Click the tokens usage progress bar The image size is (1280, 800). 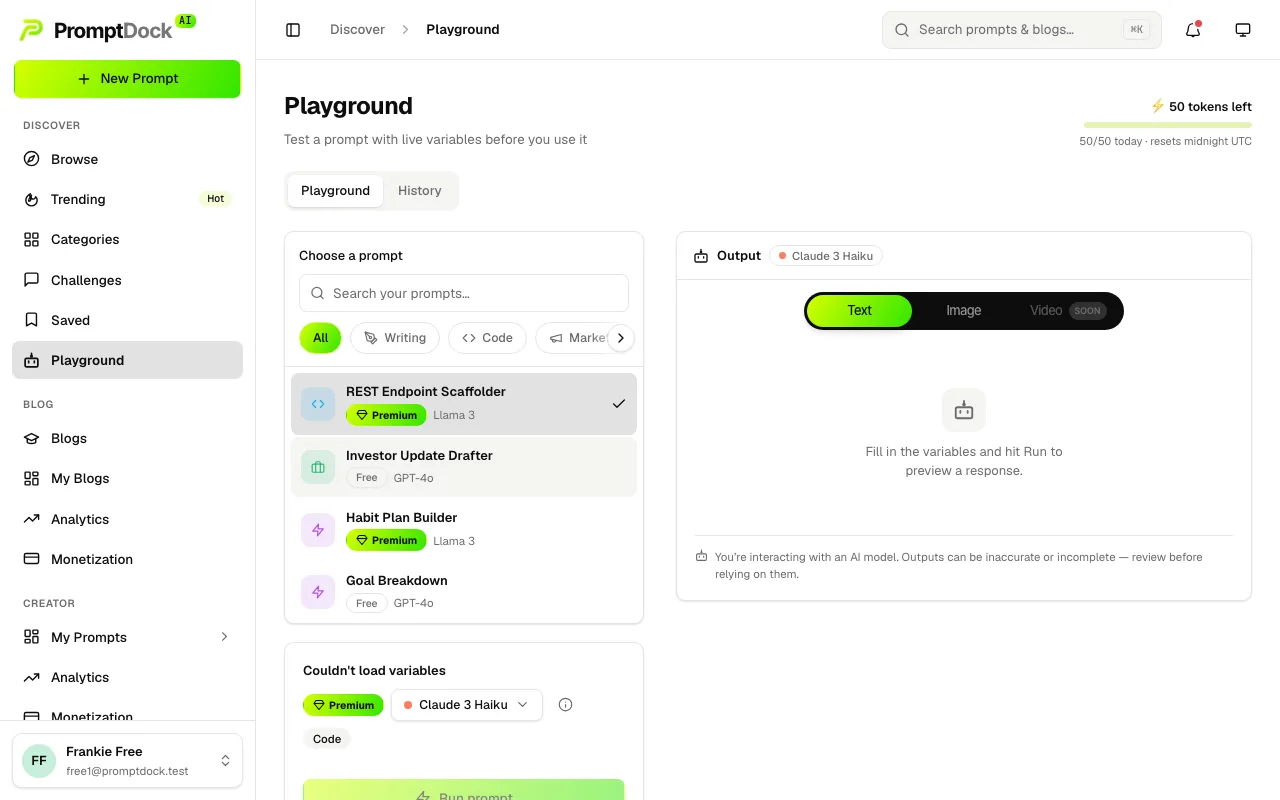(1168, 125)
